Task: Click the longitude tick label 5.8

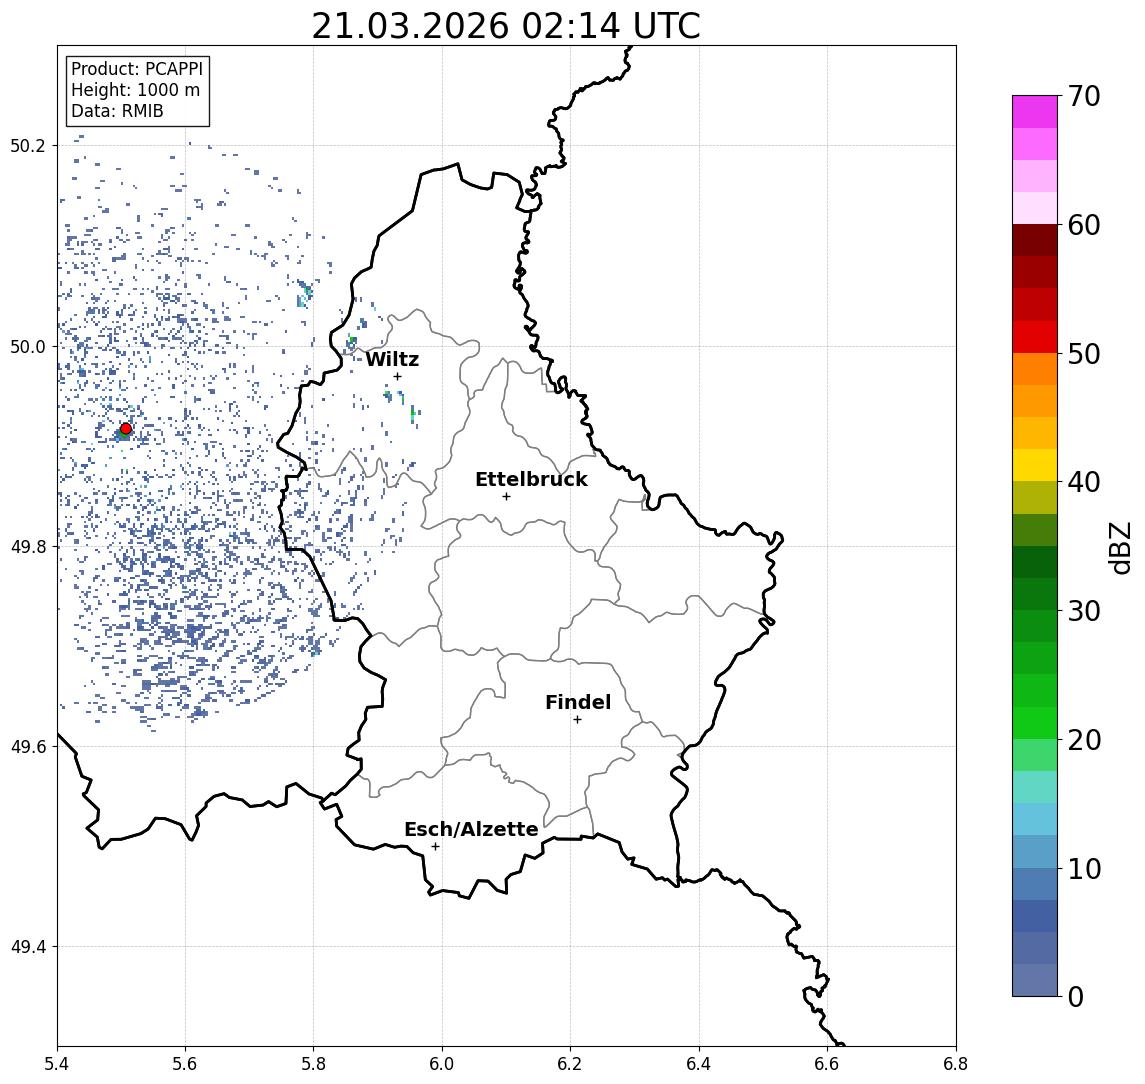Action: tap(314, 1063)
